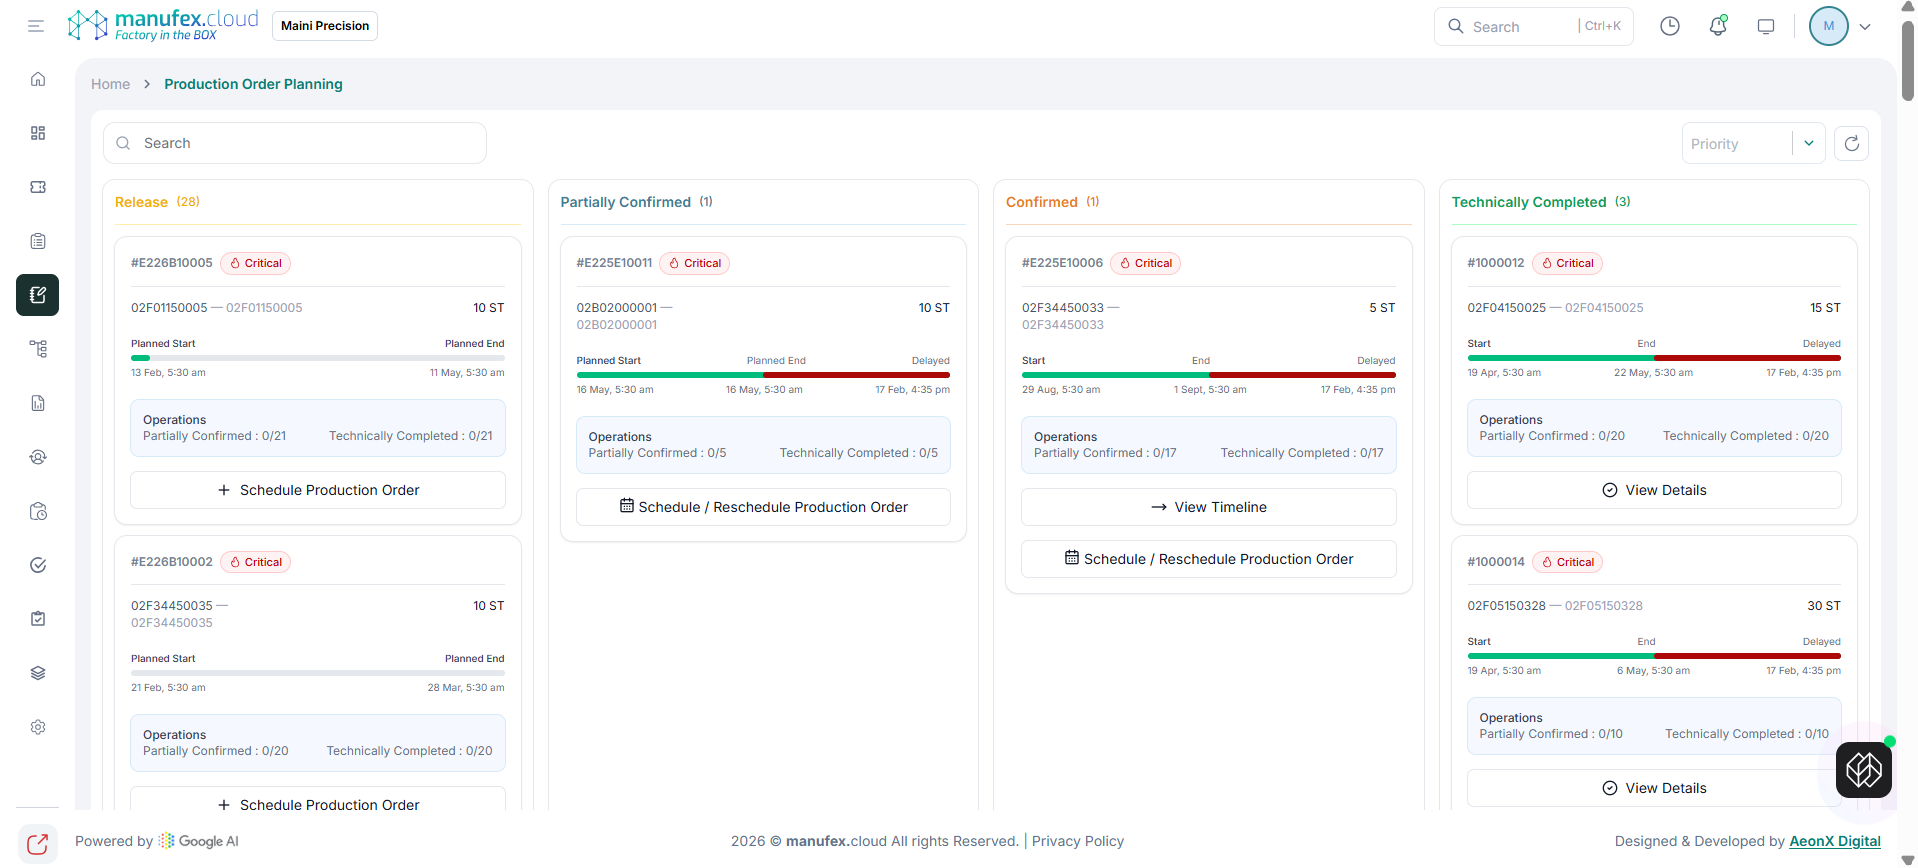Open the floating chat assistant icon
The height and width of the screenshot is (868, 1918).
click(x=1863, y=770)
